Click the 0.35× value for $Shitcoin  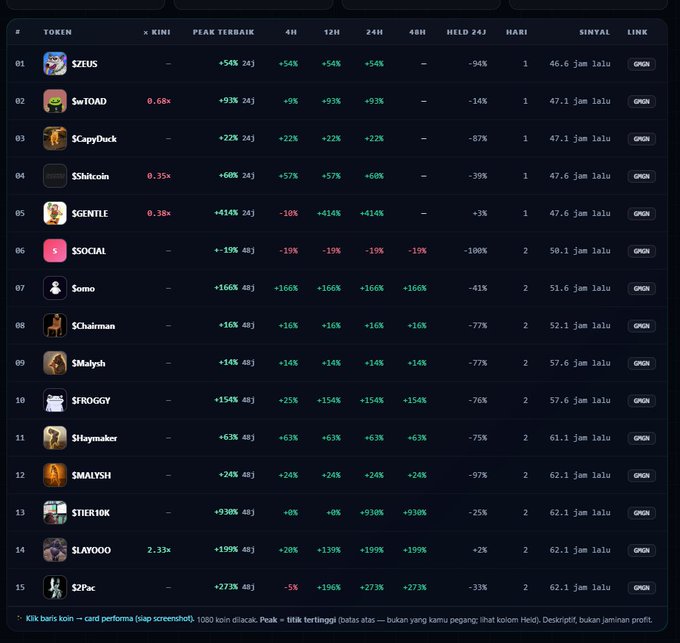[x=159, y=176]
